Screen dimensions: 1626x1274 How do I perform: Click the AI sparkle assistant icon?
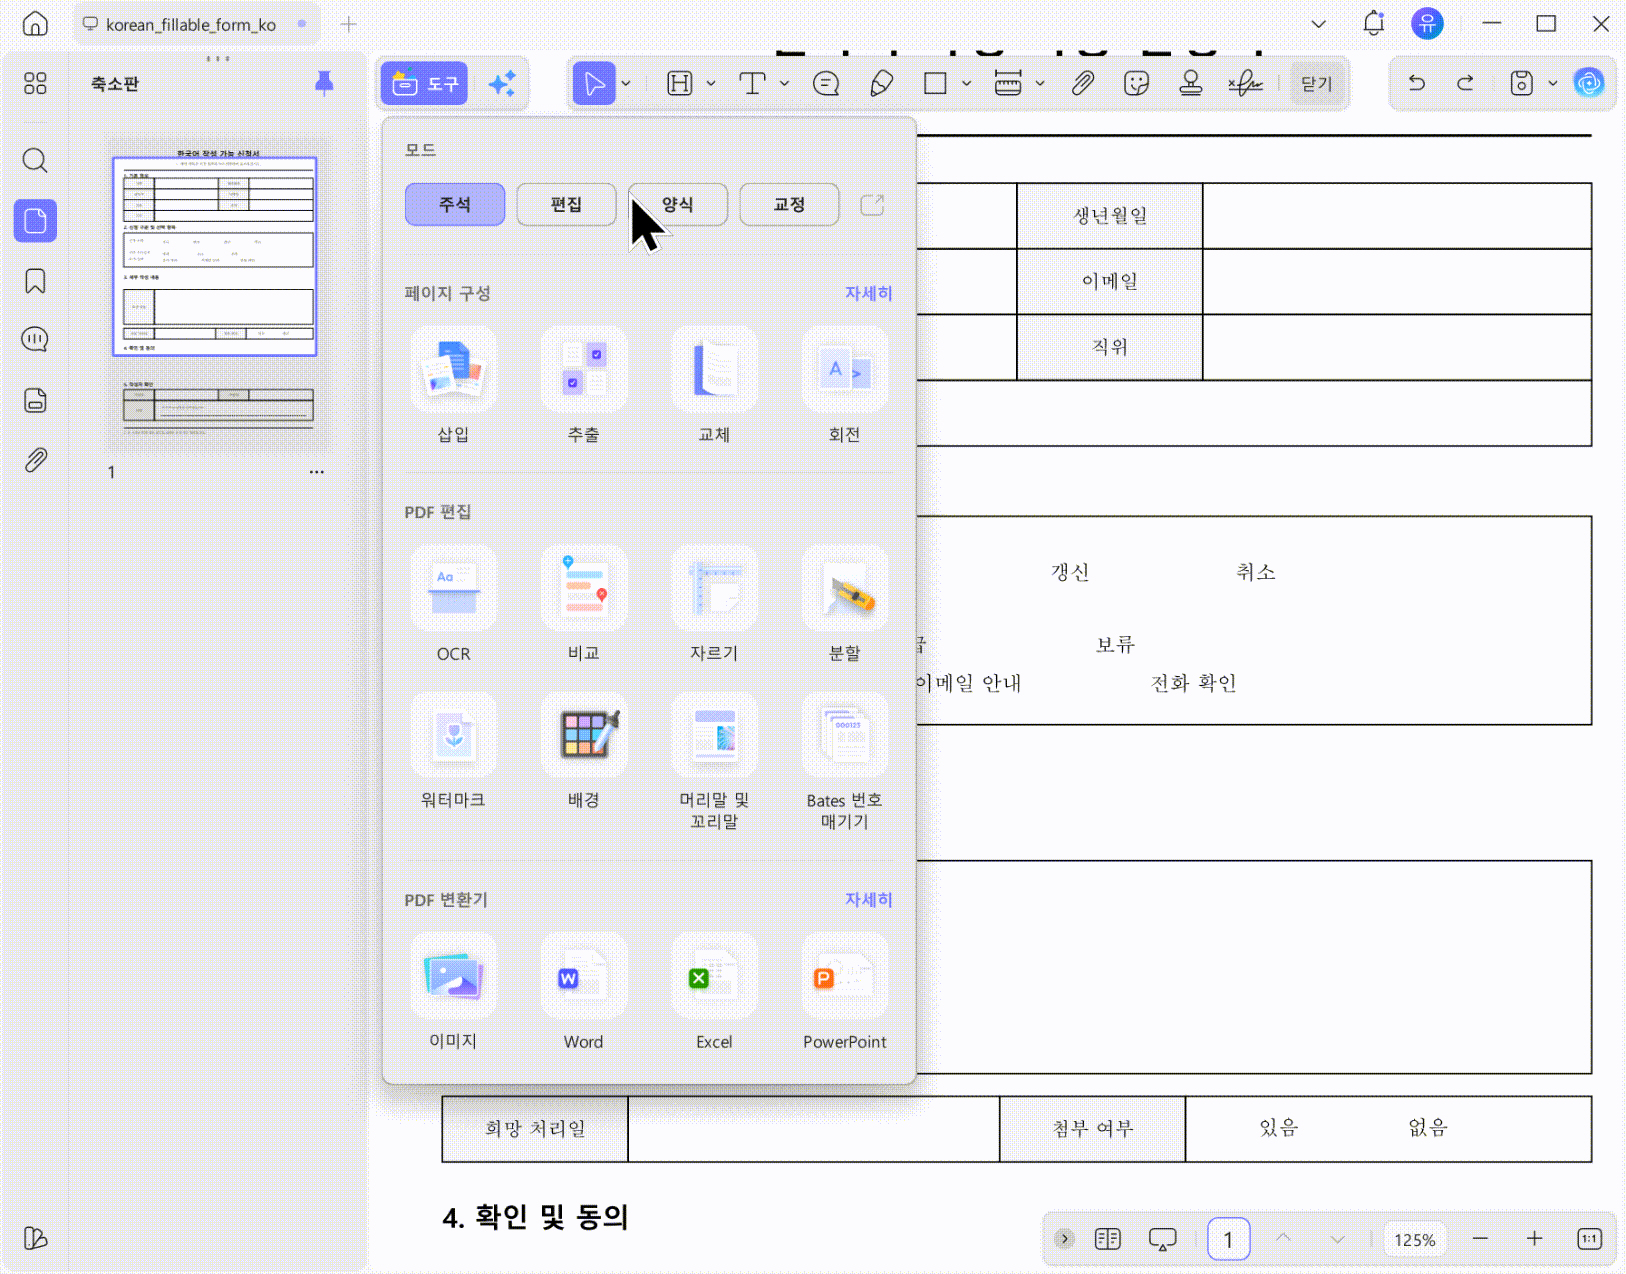pyautogui.click(x=502, y=83)
